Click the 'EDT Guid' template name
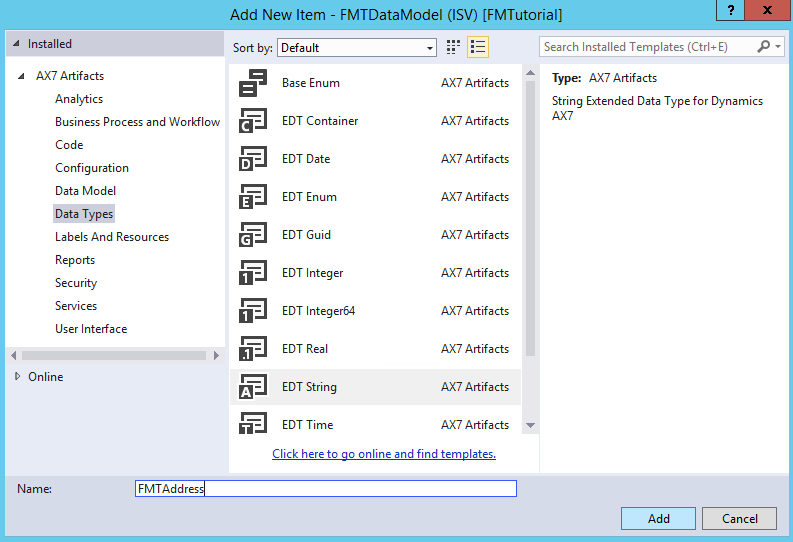This screenshot has width=793, height=542. pyautogui.click(x=306, y=235)
